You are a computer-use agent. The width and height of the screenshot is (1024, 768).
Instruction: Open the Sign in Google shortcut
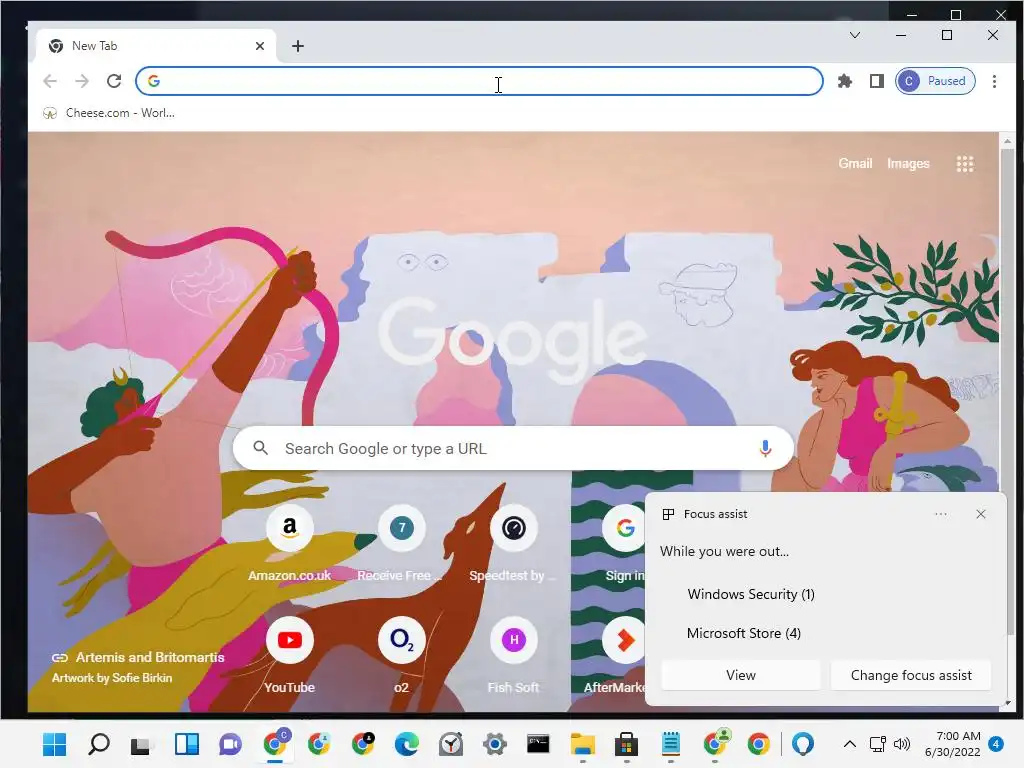pyautogui.click(x=625, y=543)
